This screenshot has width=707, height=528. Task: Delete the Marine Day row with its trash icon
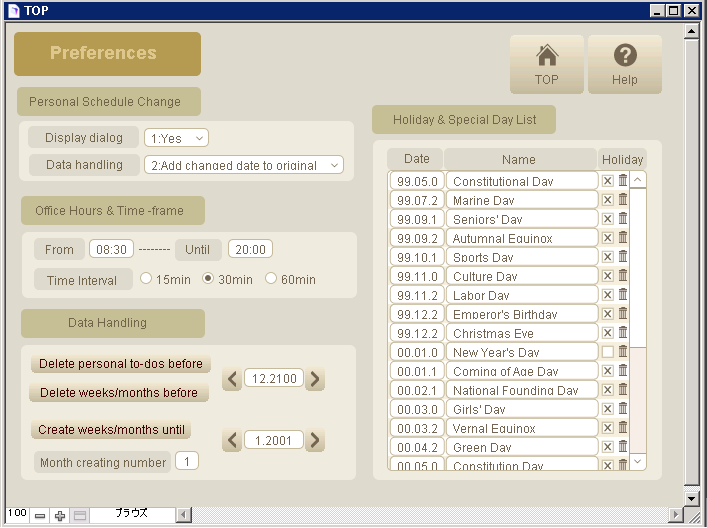[x=623, y=199]
